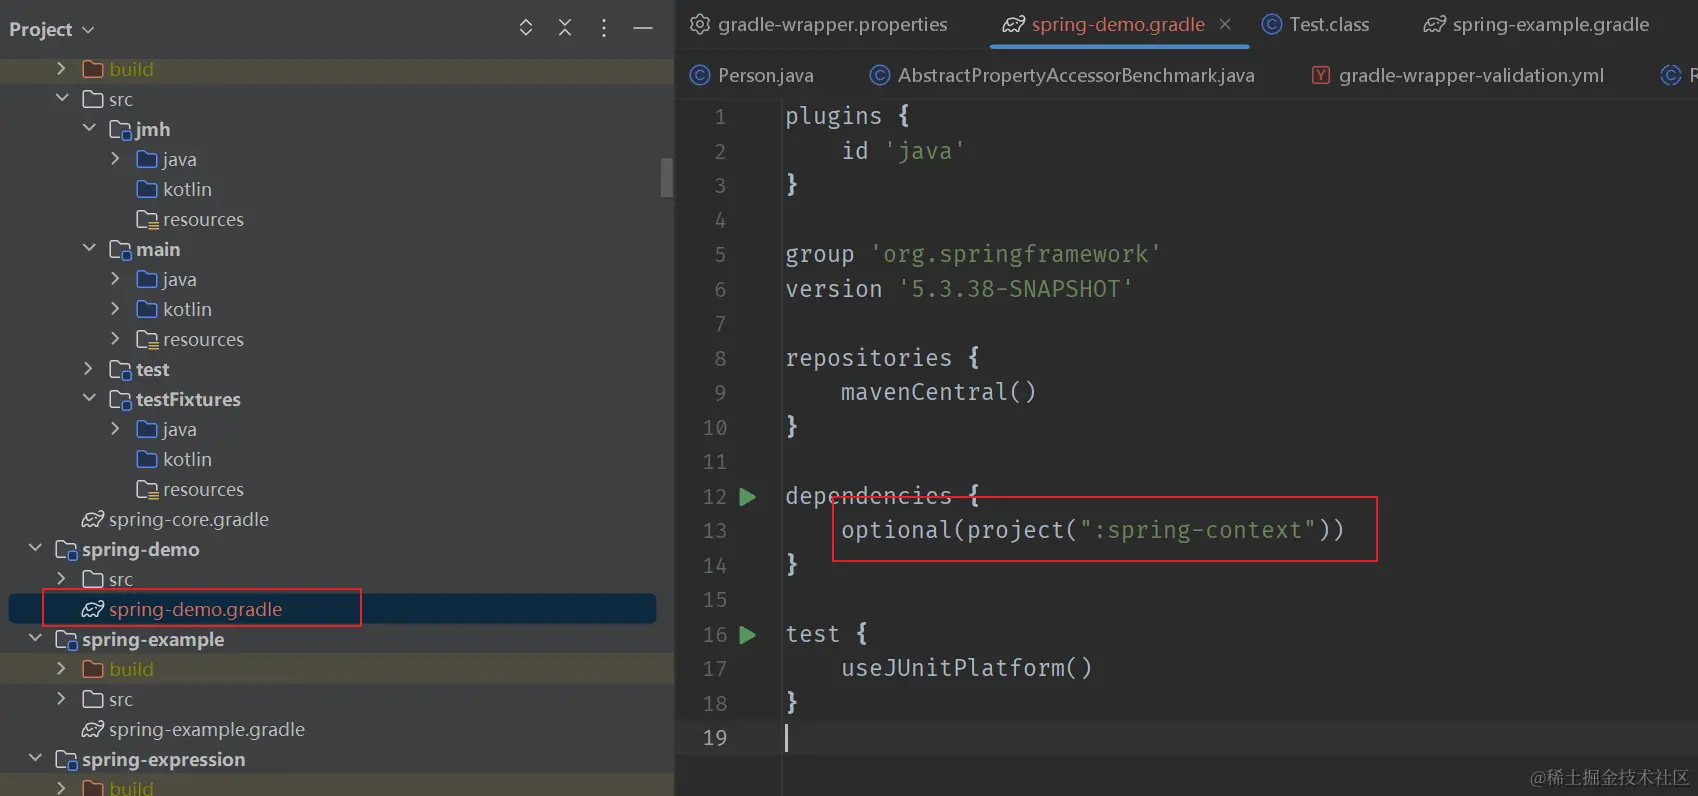The width and height of the screenshot is (1698, 796).
Task: Expand the src folder under spring-demo
Action: [61, 578]
